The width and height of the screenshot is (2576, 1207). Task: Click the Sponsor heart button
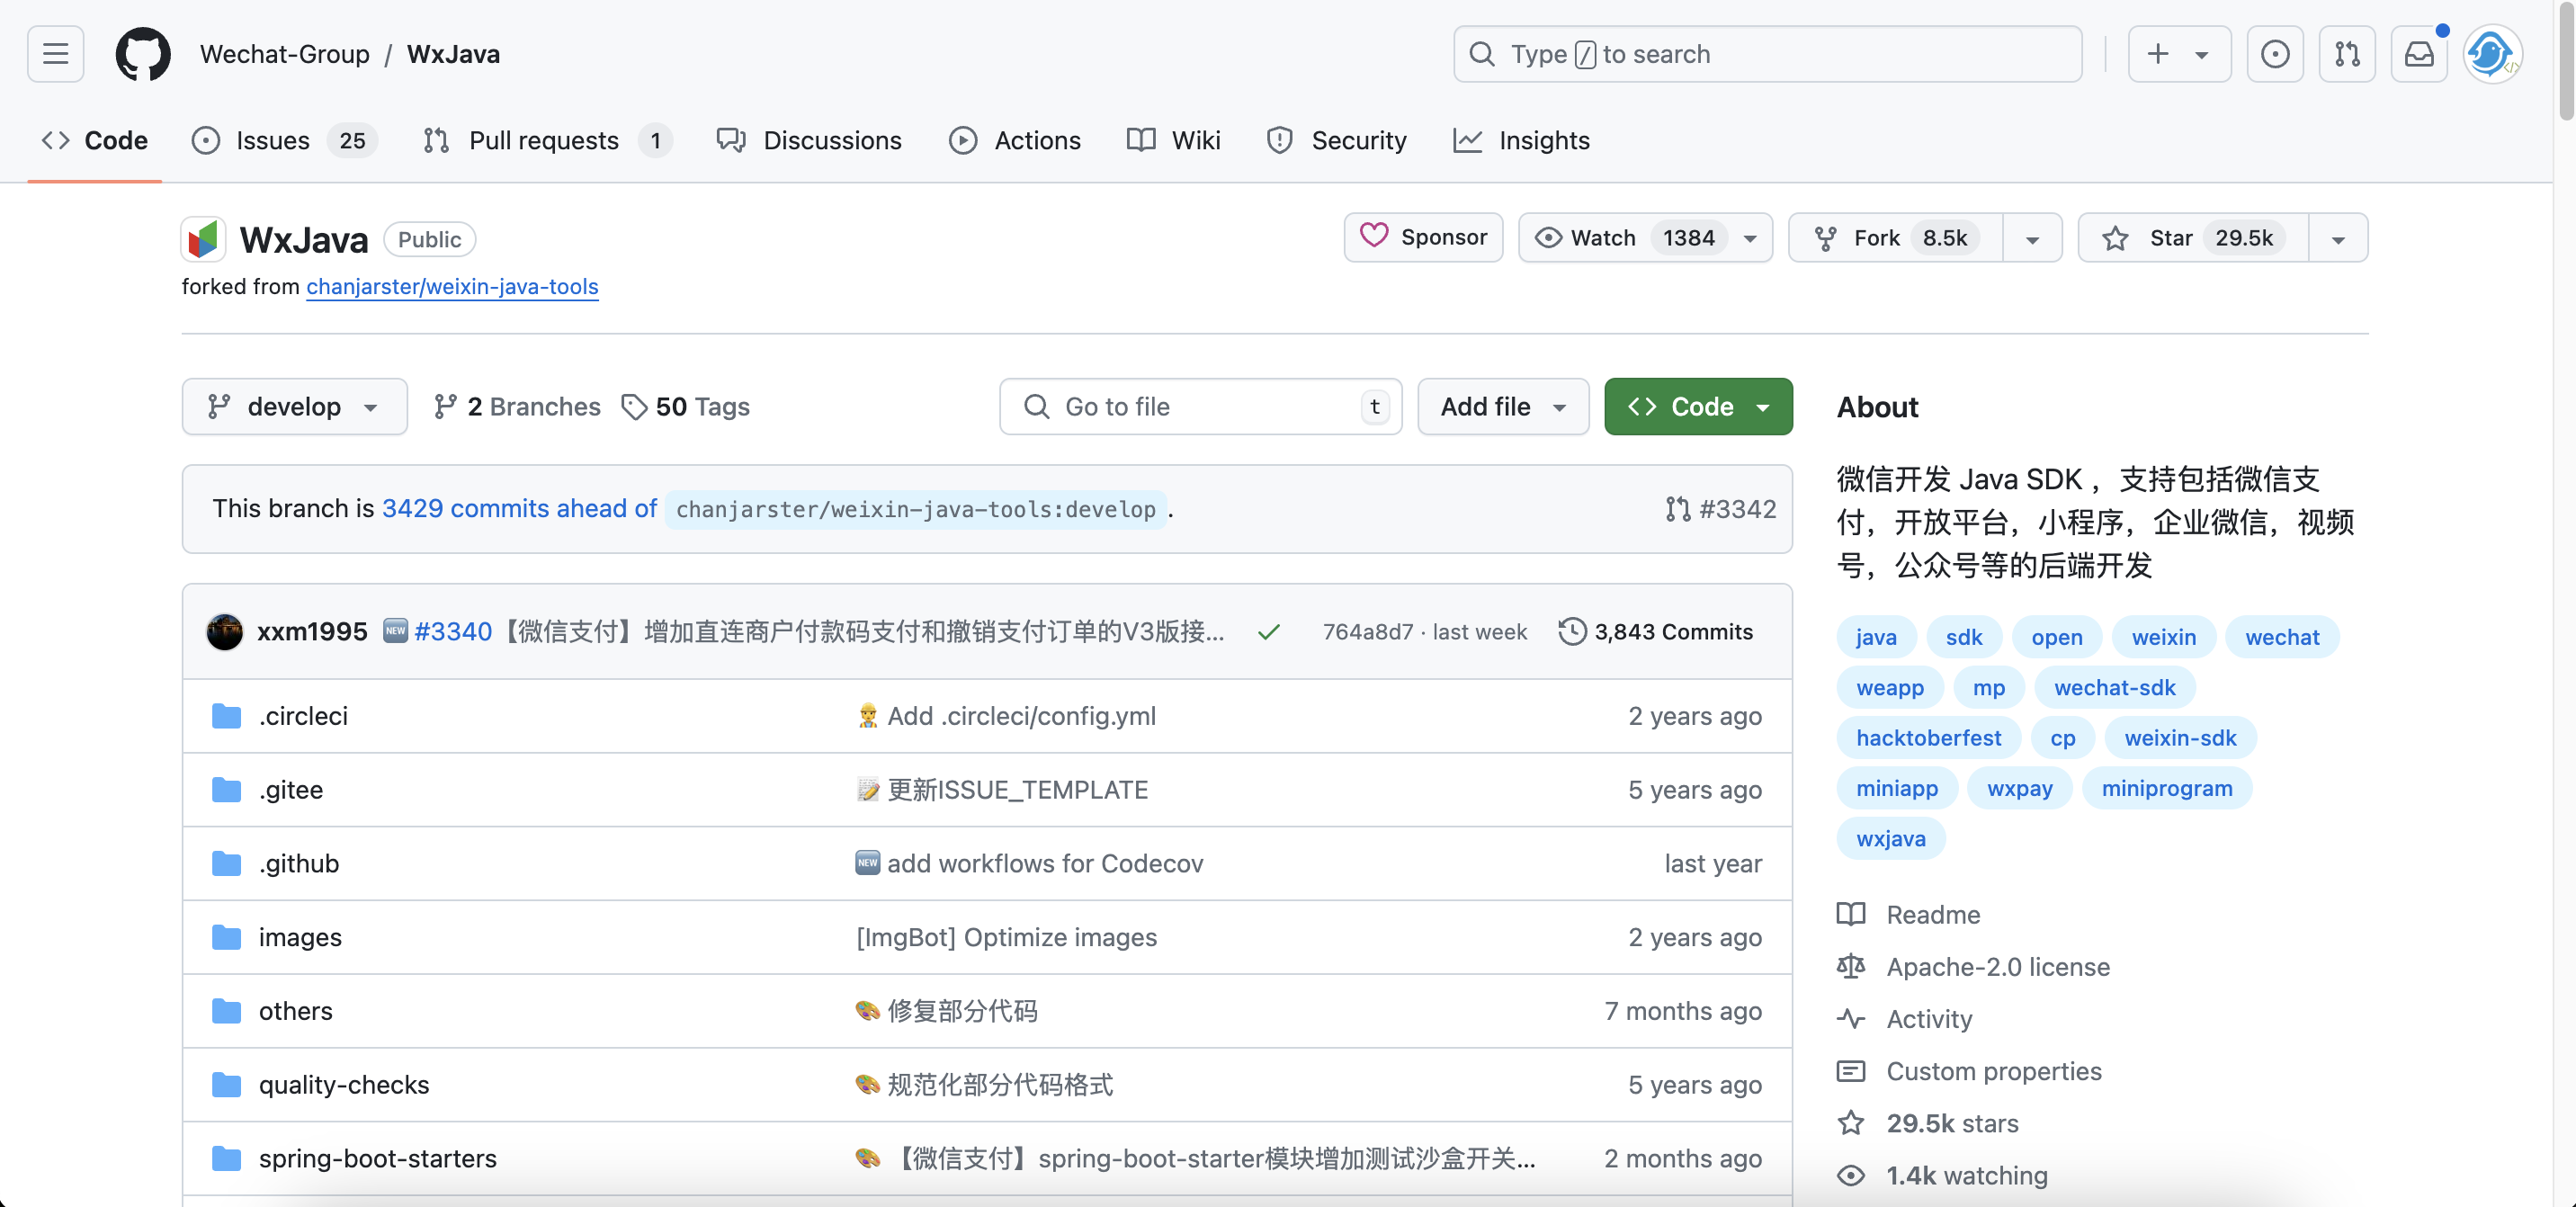tap(1423, 238)
